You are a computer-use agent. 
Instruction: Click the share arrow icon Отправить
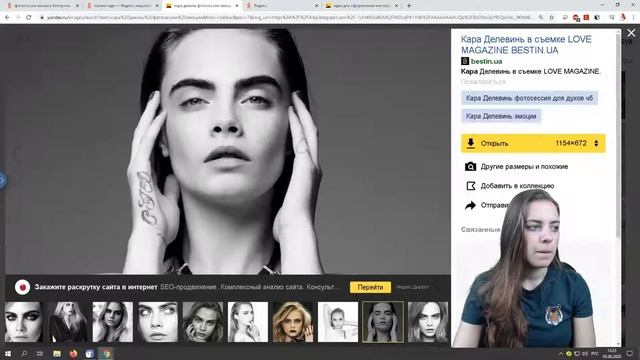[x=470, y=205]
